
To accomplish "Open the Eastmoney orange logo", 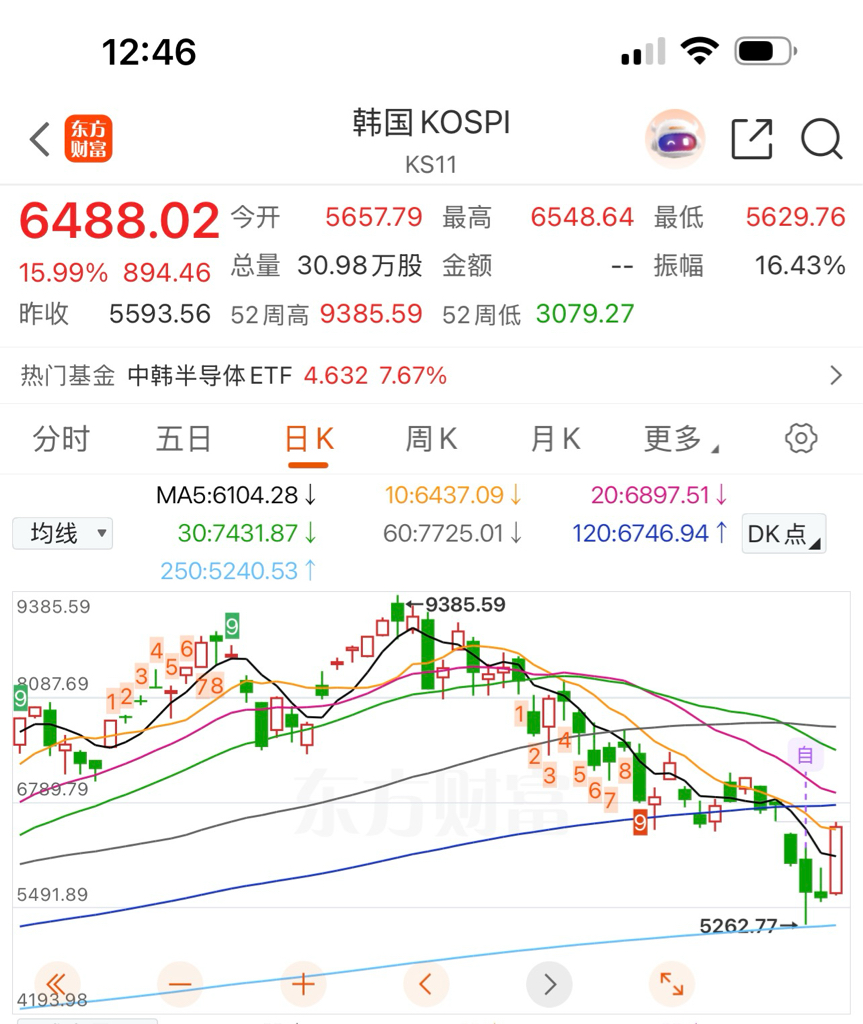I will click(x=88, y=138).
